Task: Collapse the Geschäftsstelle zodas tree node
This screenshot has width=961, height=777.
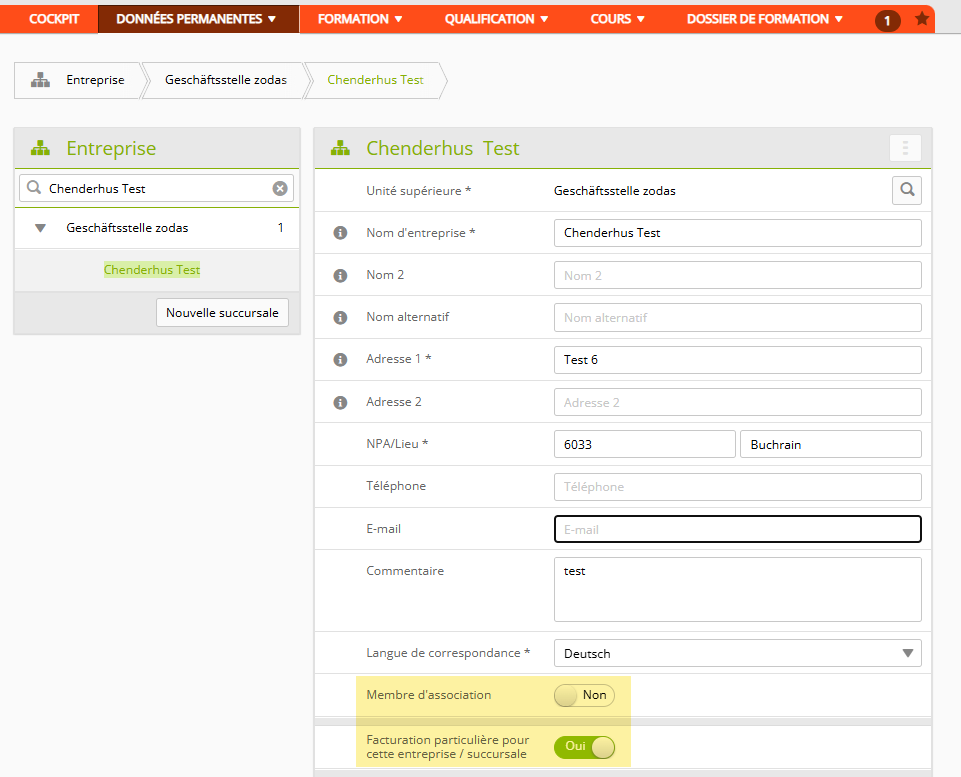Action: coord(40,228)
